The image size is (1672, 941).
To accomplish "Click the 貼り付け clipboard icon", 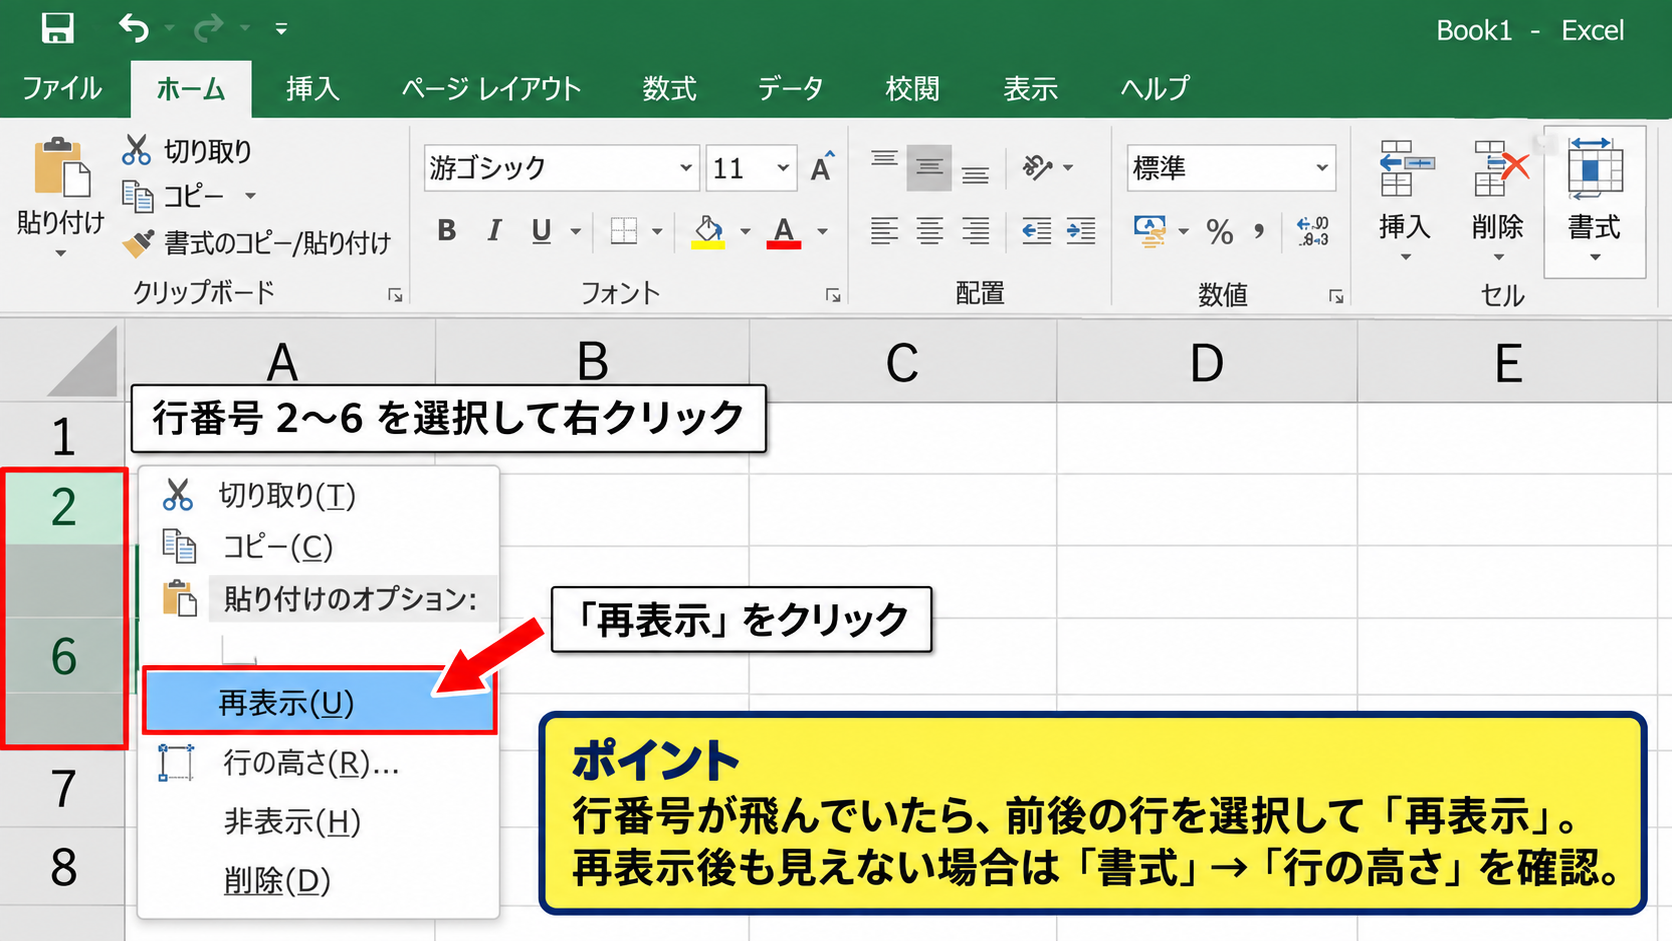I will [61, 166].
